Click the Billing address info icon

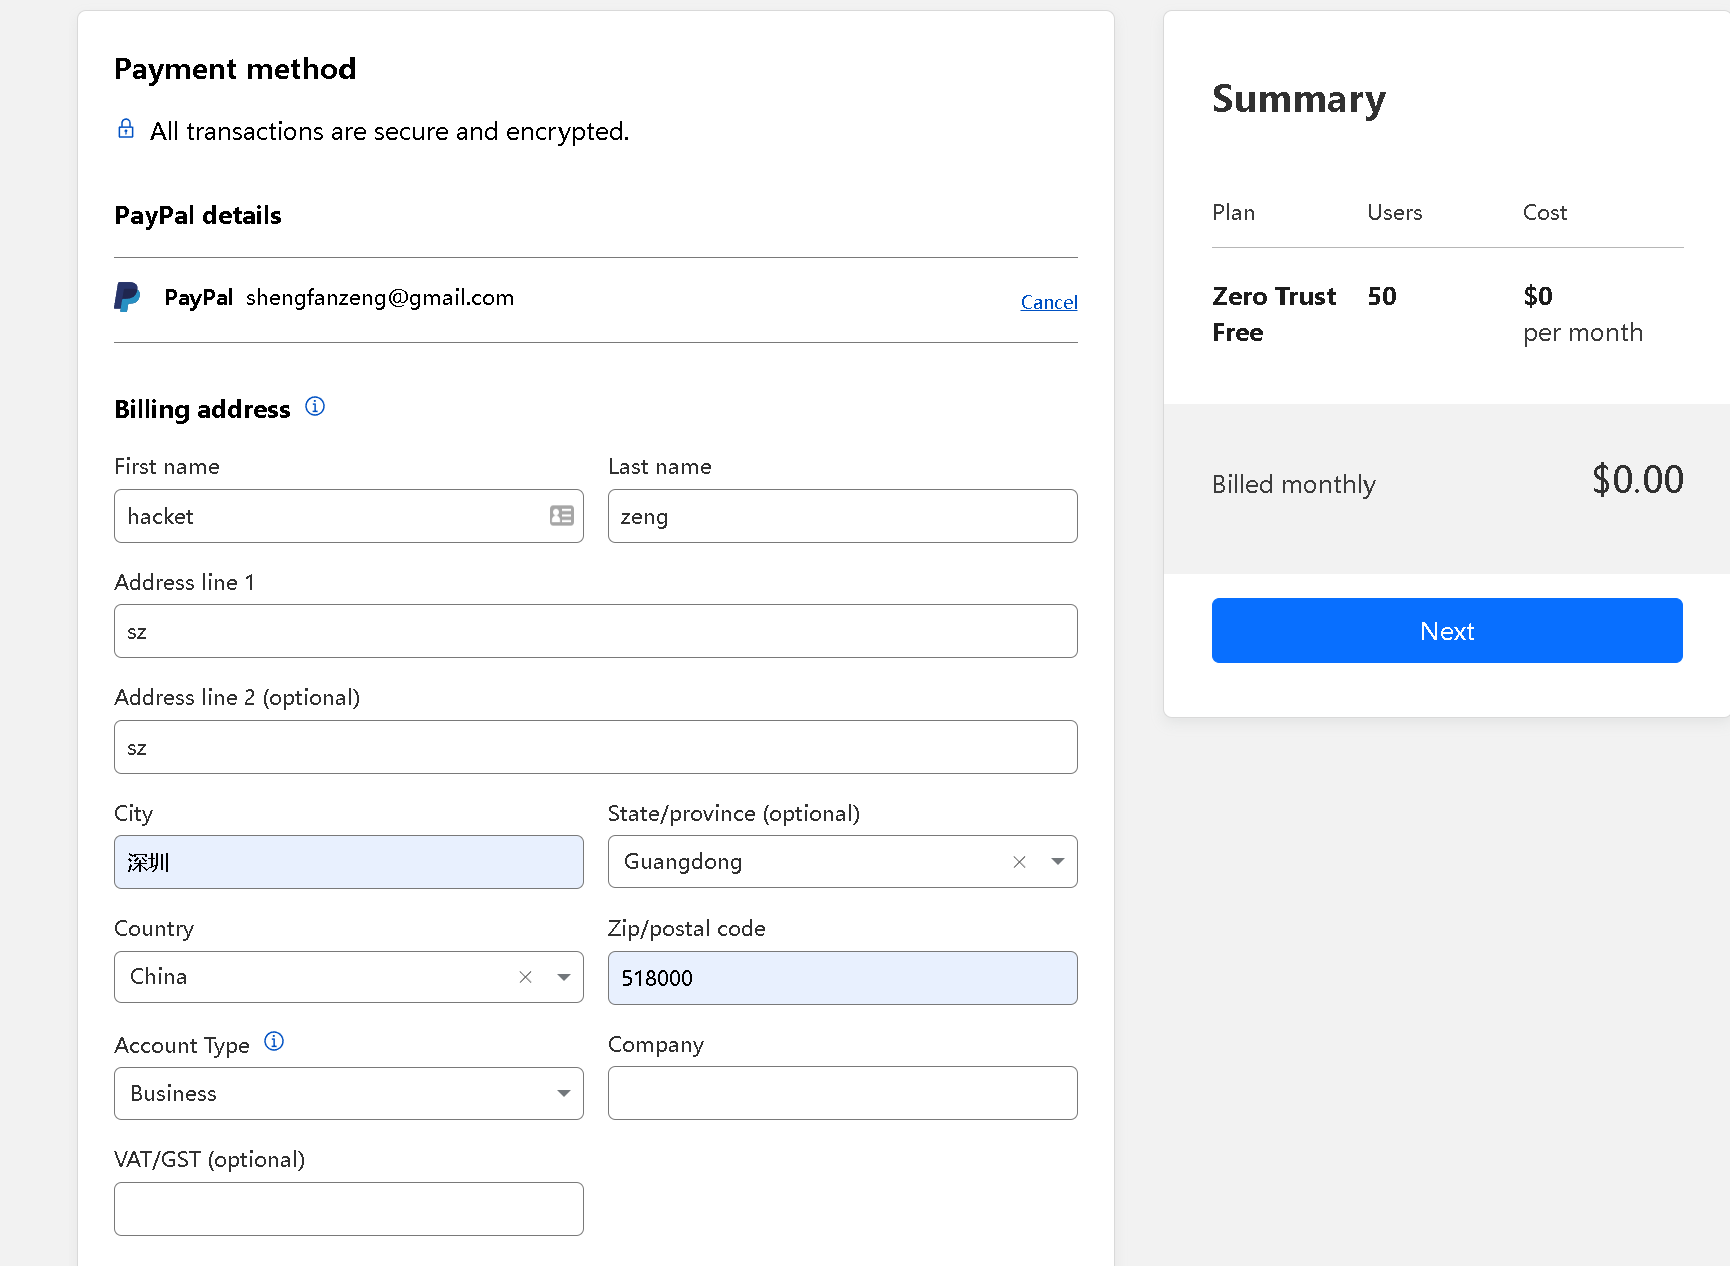[x=315, y=406]
